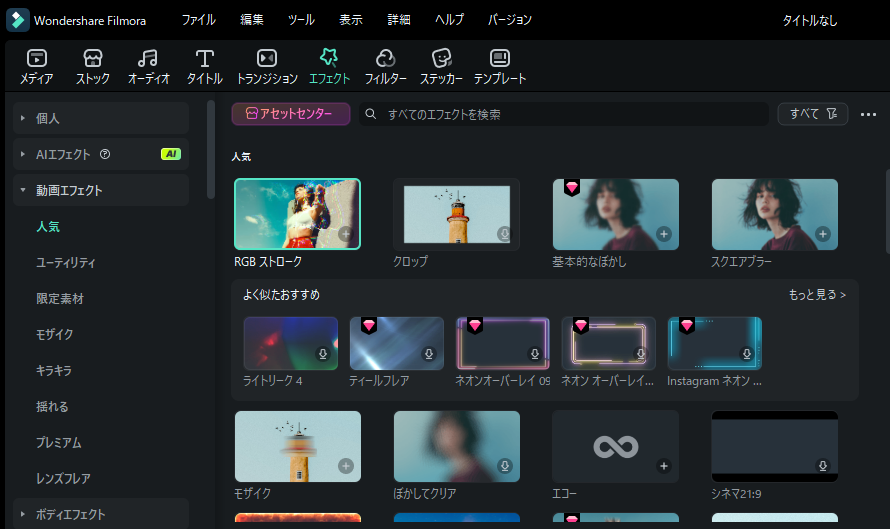Select the 人気 subcategory
The image size is (890, 529).
coord(48,226)
